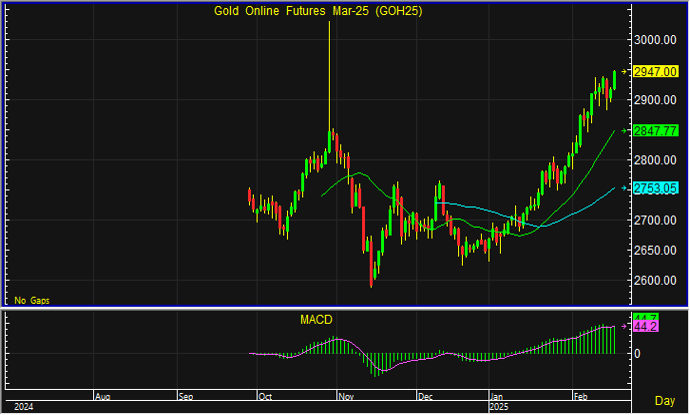Screen dimensions: 690x415
Task: Click the Oct month label on time axis
Action: [x=265, y=397]
